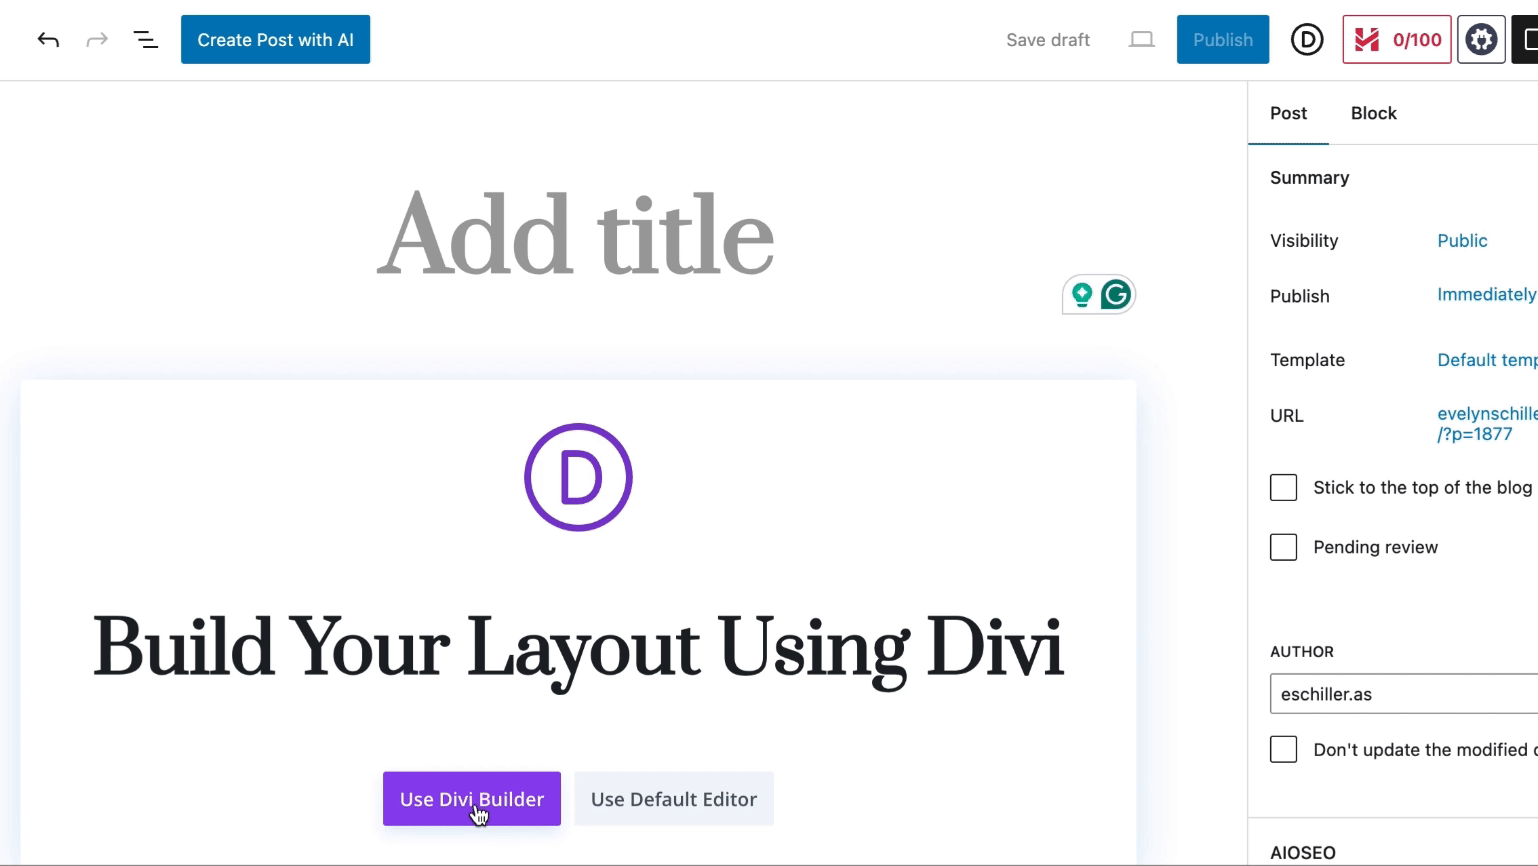Click the teal lightbulb suggestion icon
This screenshot has width=1538, height=866.
coord(1081,295)
